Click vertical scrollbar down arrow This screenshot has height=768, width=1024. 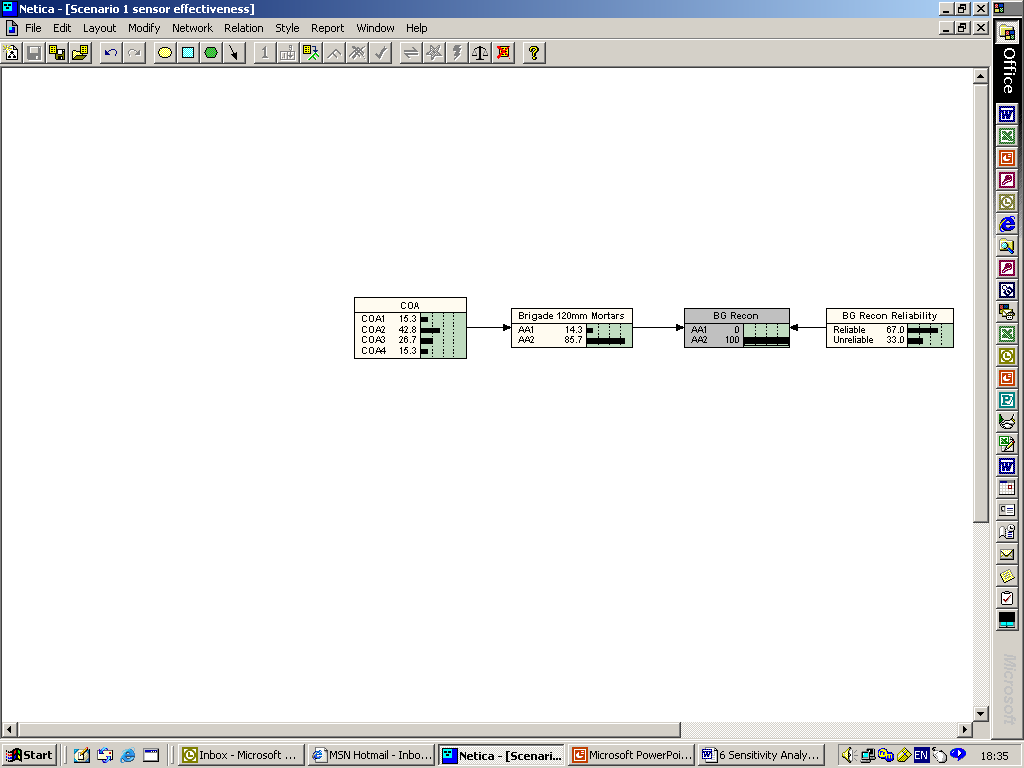[980, 713]
